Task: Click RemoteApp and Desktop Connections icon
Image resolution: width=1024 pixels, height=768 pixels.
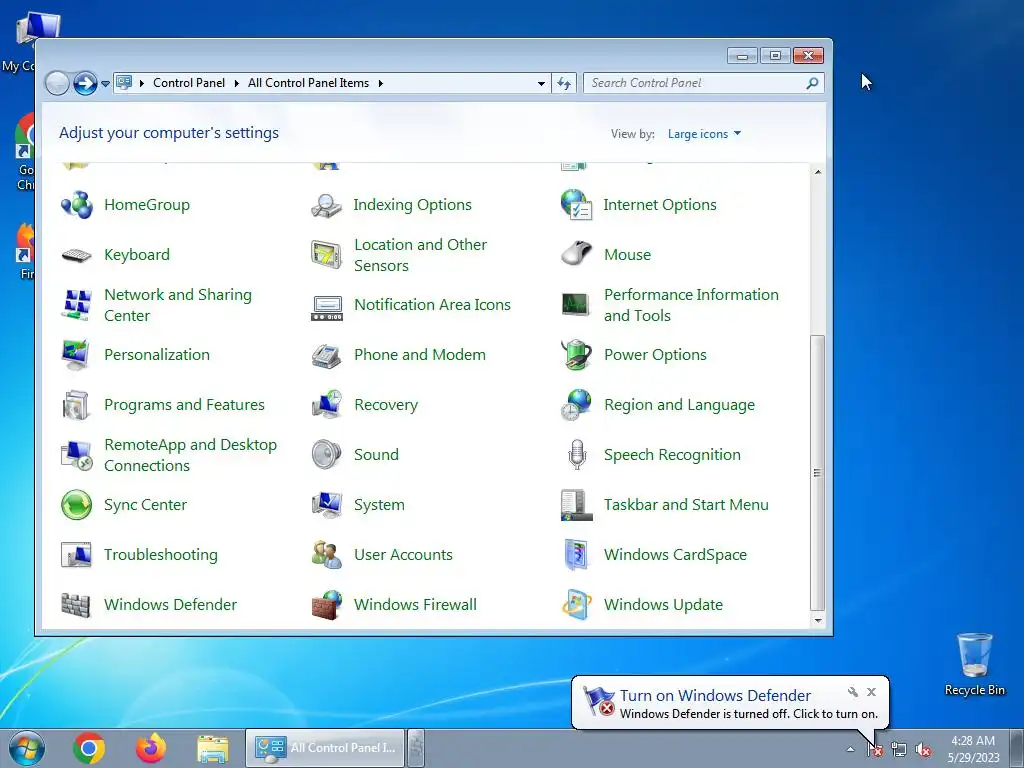Action: pyautogui.click(x=77, y=455)
